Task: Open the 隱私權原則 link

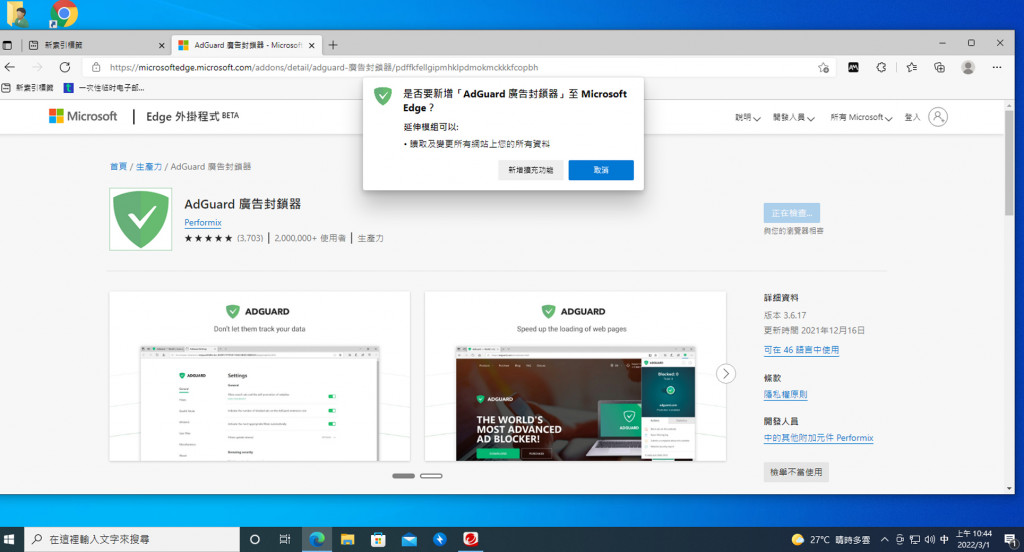Action: coord(786,395)
